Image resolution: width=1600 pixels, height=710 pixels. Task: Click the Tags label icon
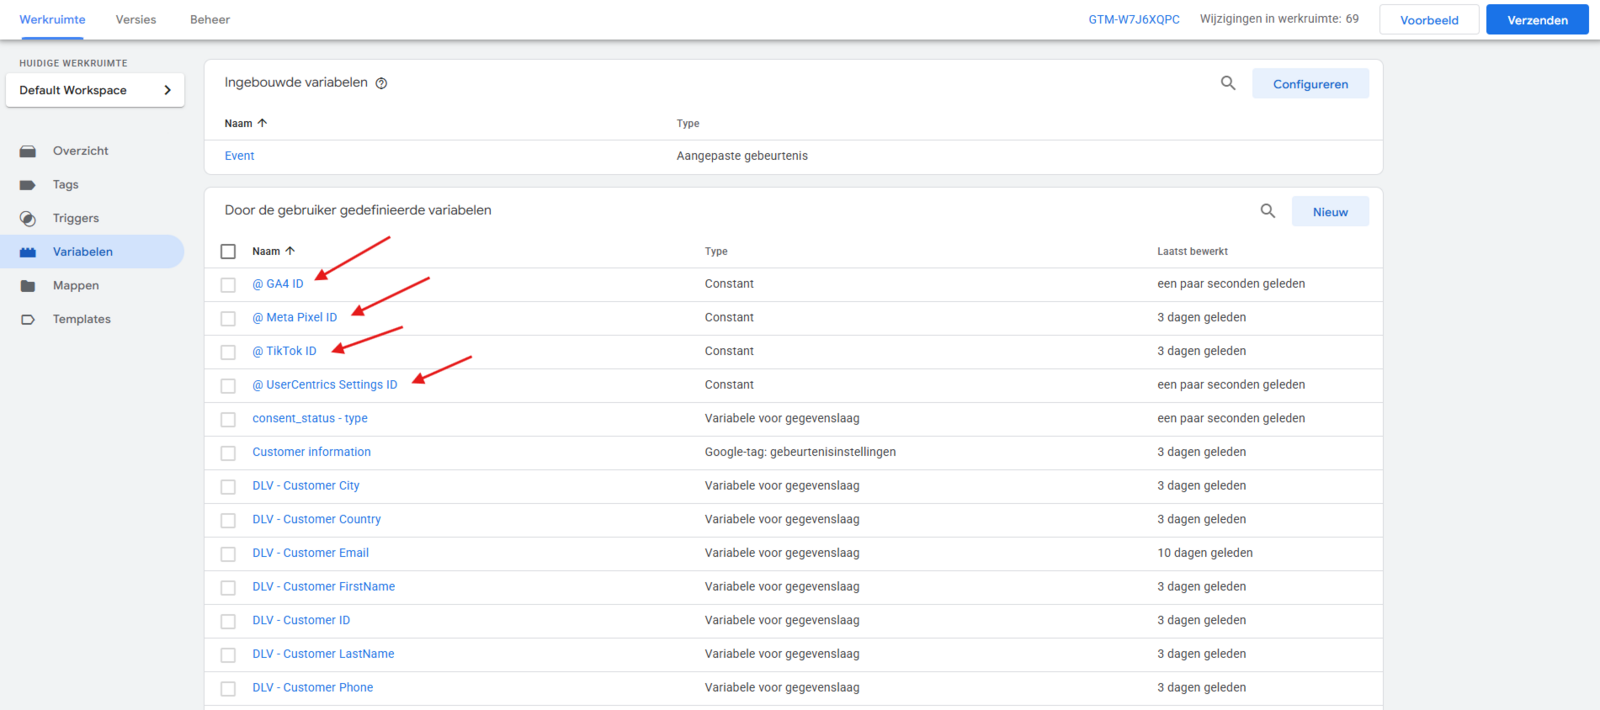(x=28, y=185)
